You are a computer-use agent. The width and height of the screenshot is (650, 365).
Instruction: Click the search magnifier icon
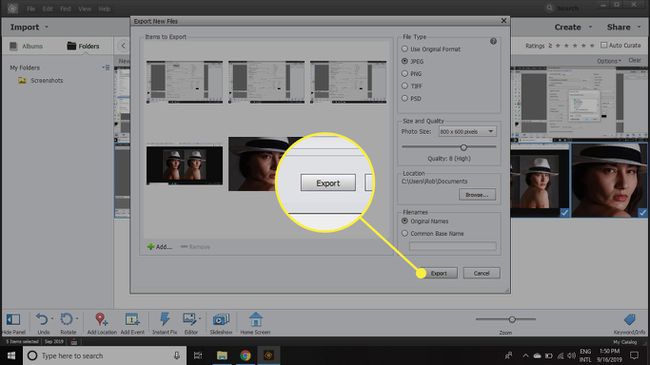click(x=550, y=8)
